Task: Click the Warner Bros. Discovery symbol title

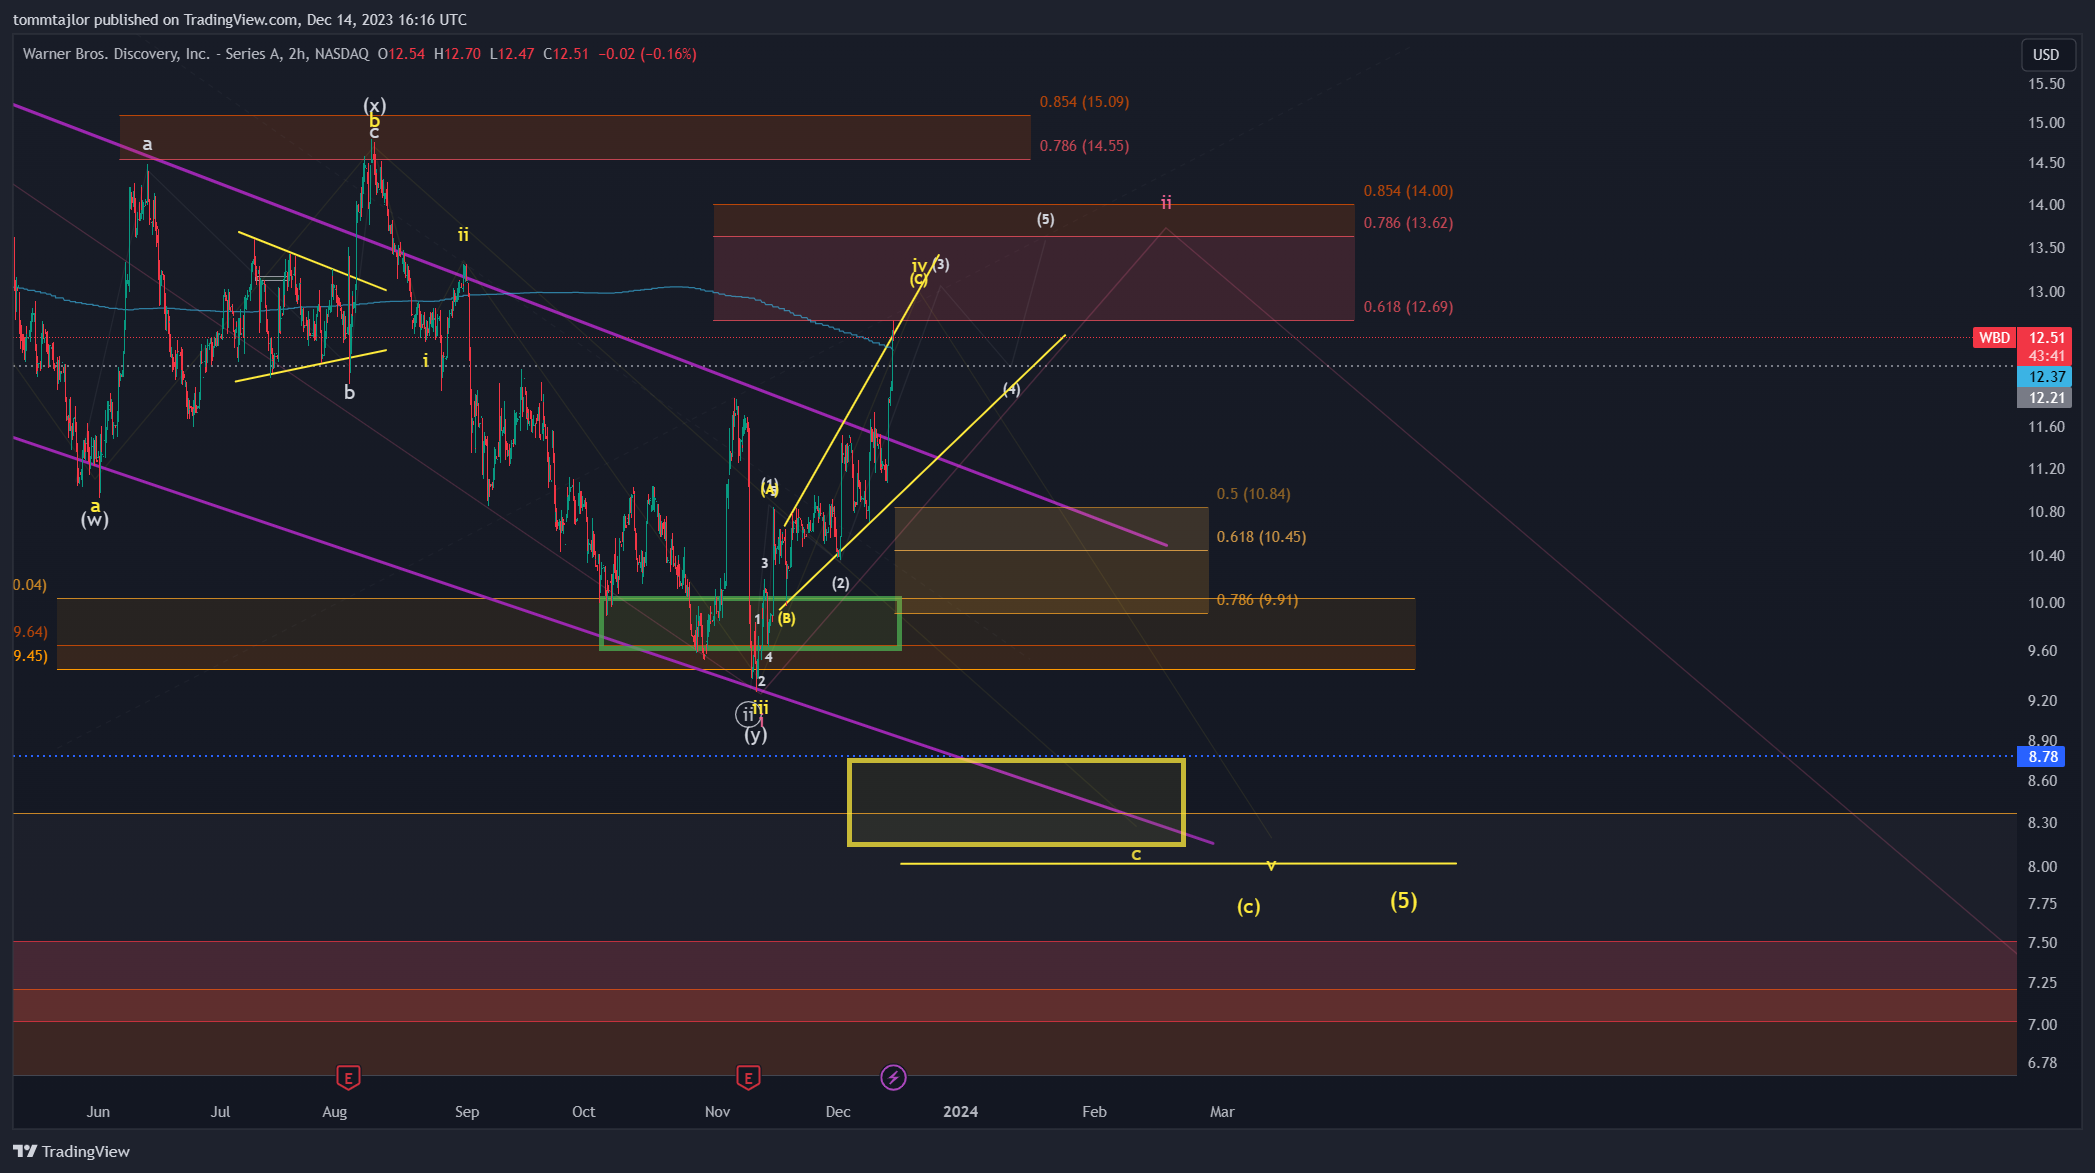Action: (196, 54)
